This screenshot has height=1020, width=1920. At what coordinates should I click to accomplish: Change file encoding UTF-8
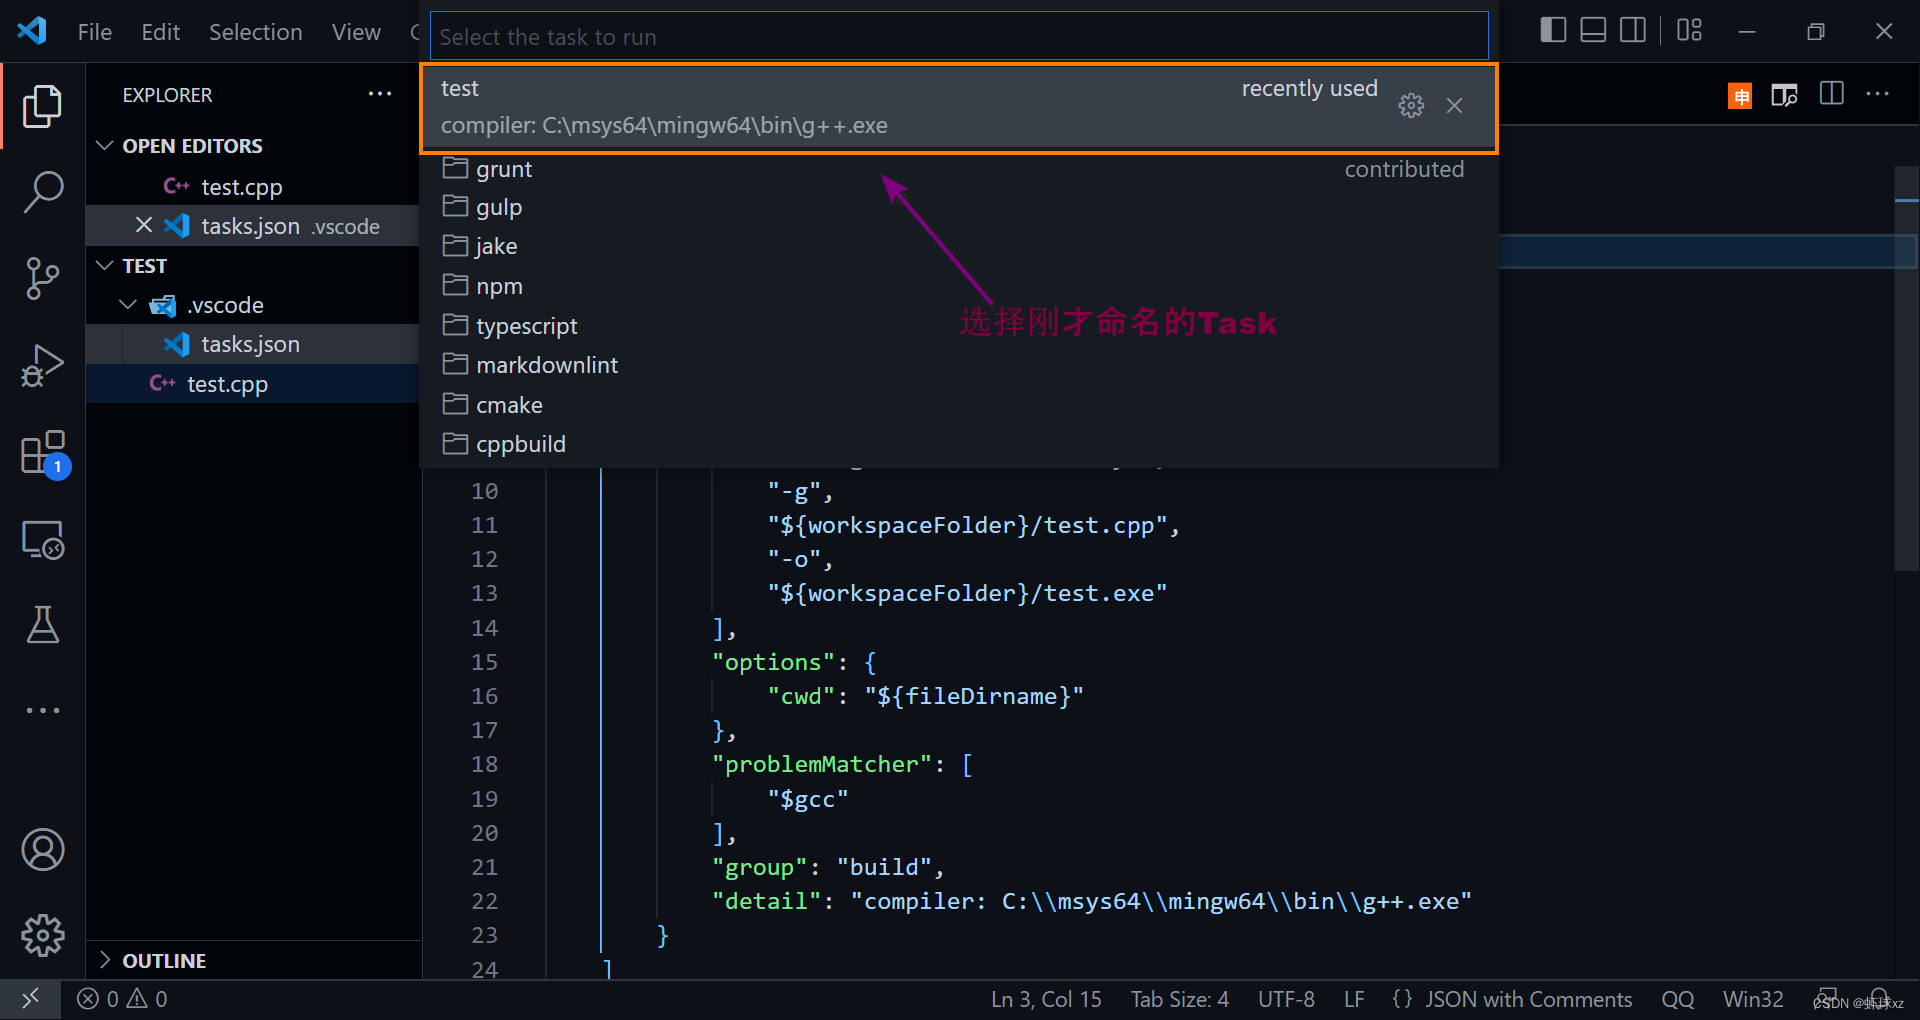click(1286, 999)
